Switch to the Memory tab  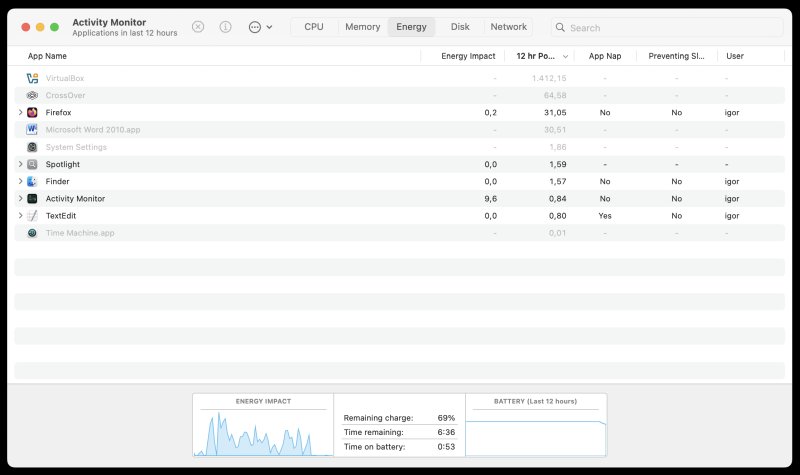pyautogui.click(x=362, y=27)
